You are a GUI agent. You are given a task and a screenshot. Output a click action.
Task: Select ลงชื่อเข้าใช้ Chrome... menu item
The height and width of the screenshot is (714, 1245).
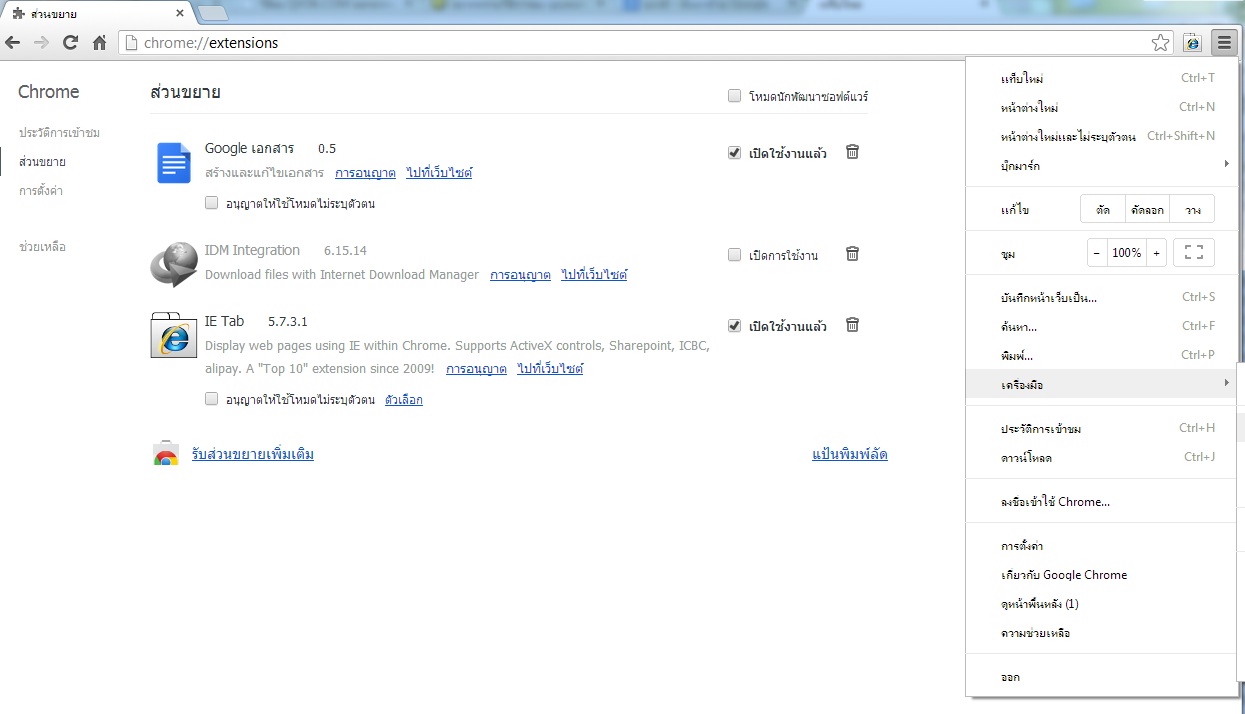[x=1101, y=501]
